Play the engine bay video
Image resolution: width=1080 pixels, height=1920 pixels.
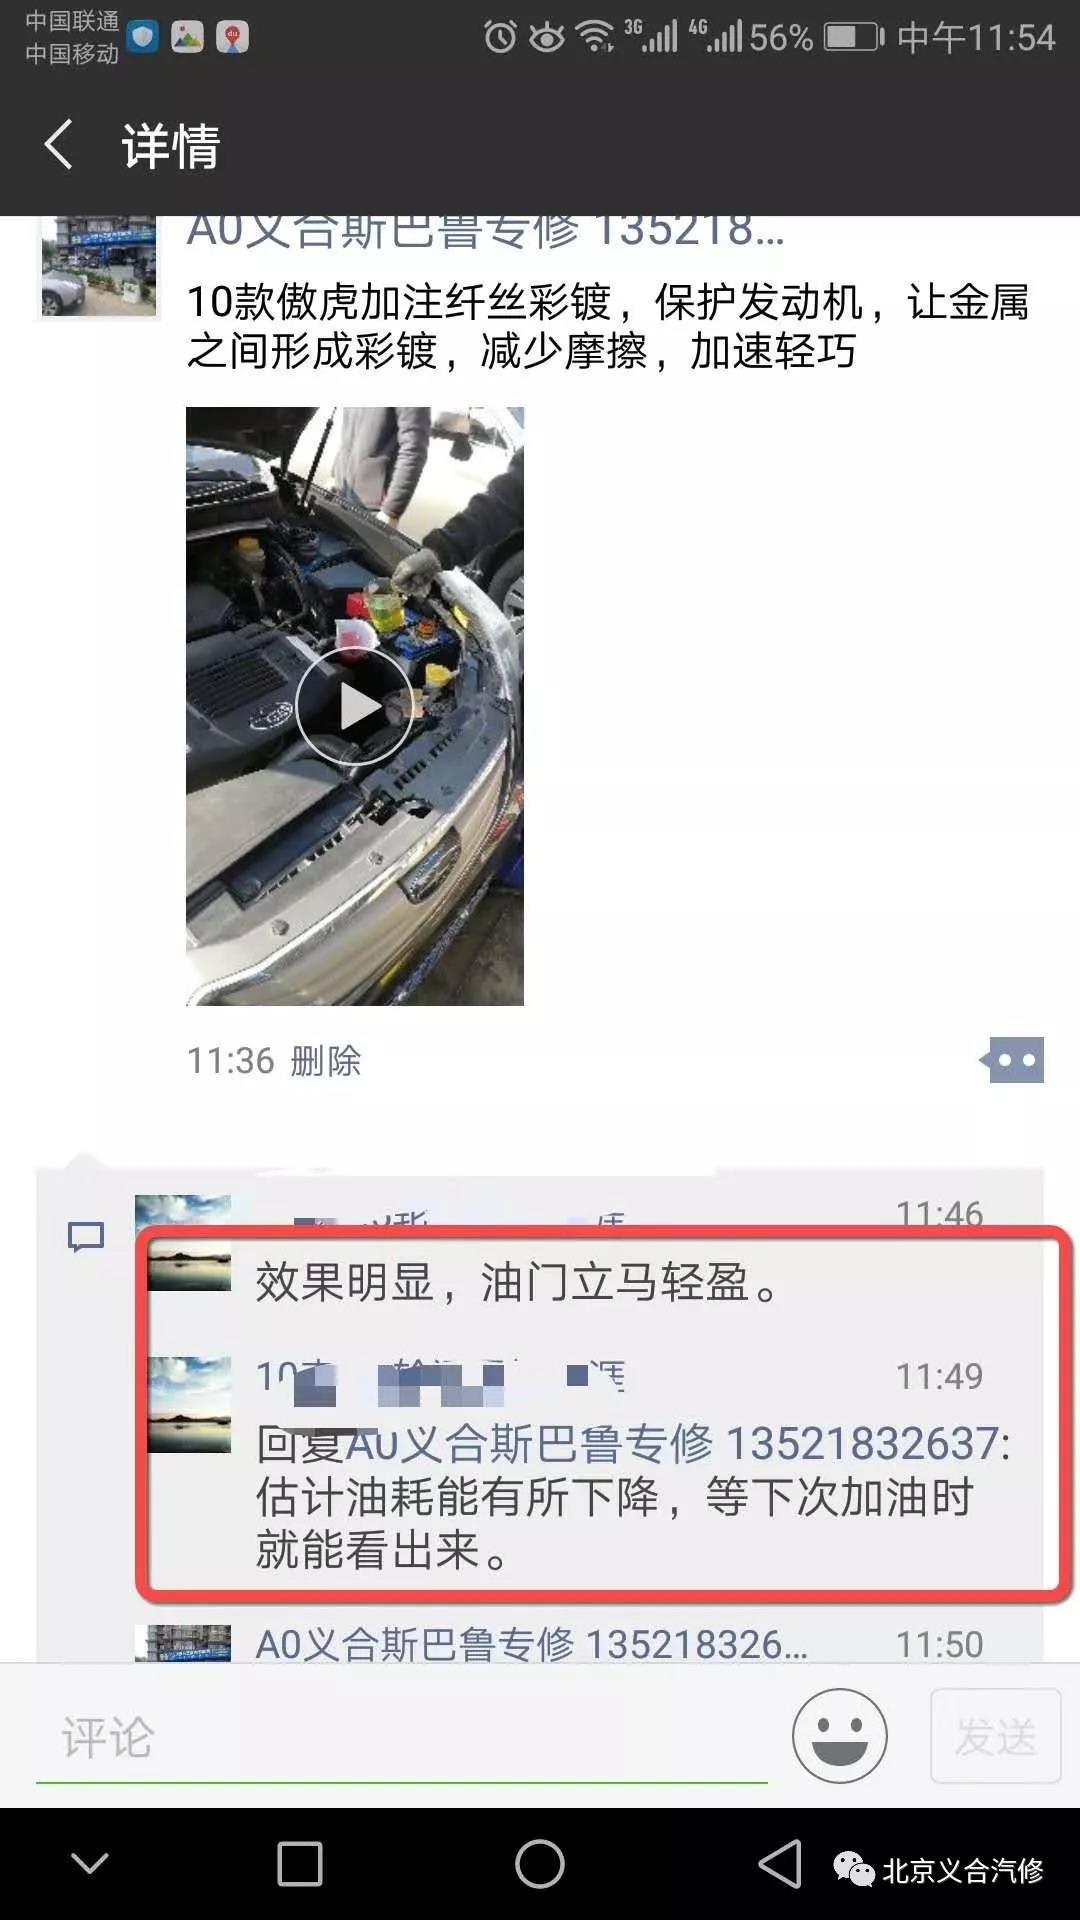[354, 706]
